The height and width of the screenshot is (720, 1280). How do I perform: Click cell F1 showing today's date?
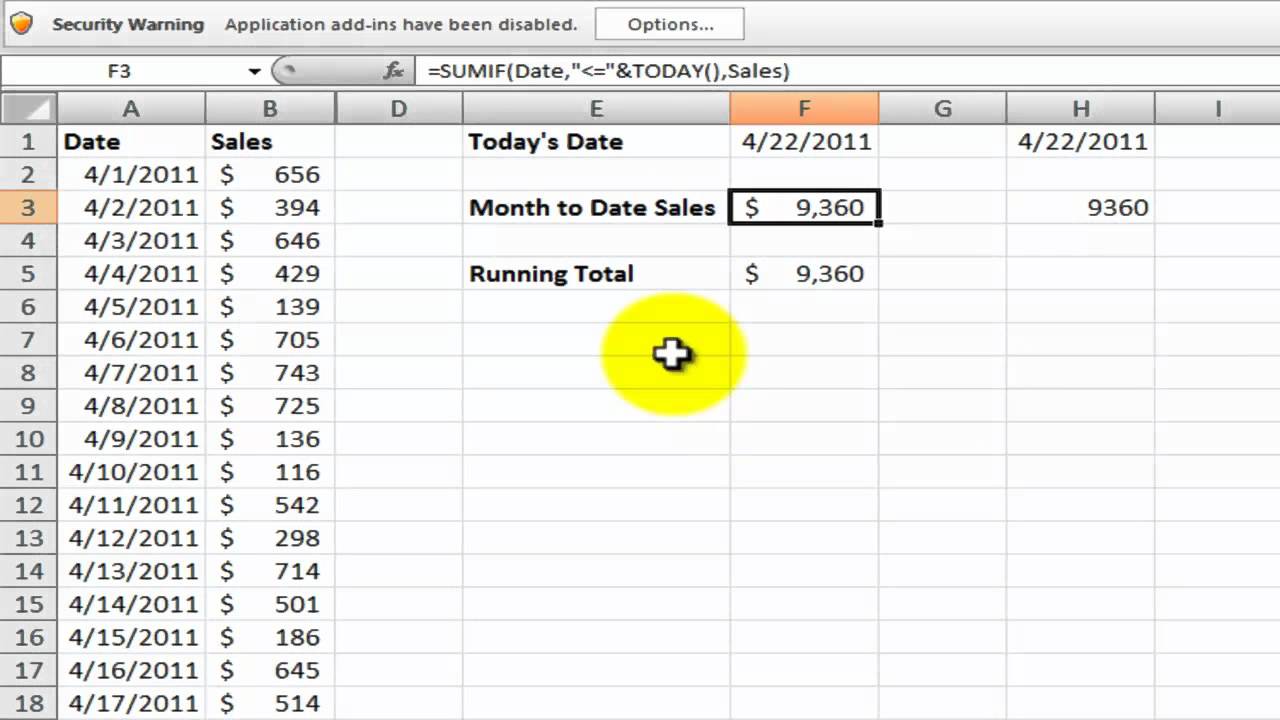(804, 142)
